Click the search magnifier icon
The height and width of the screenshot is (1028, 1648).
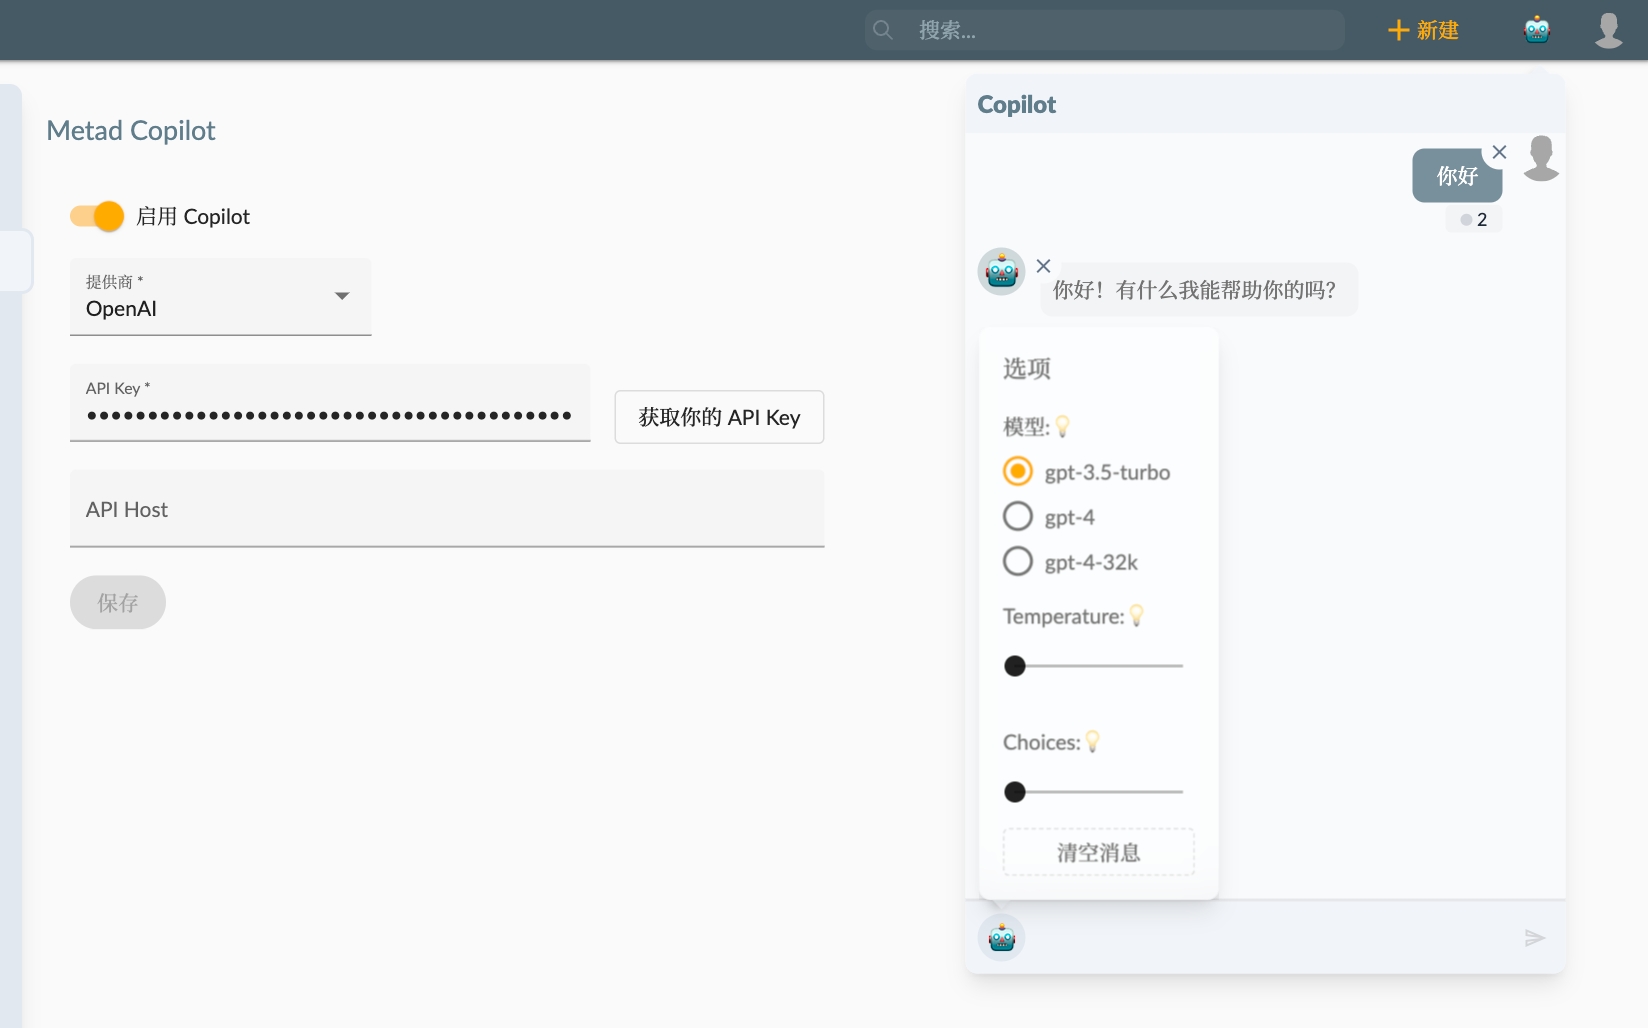[x=883, y=30]
